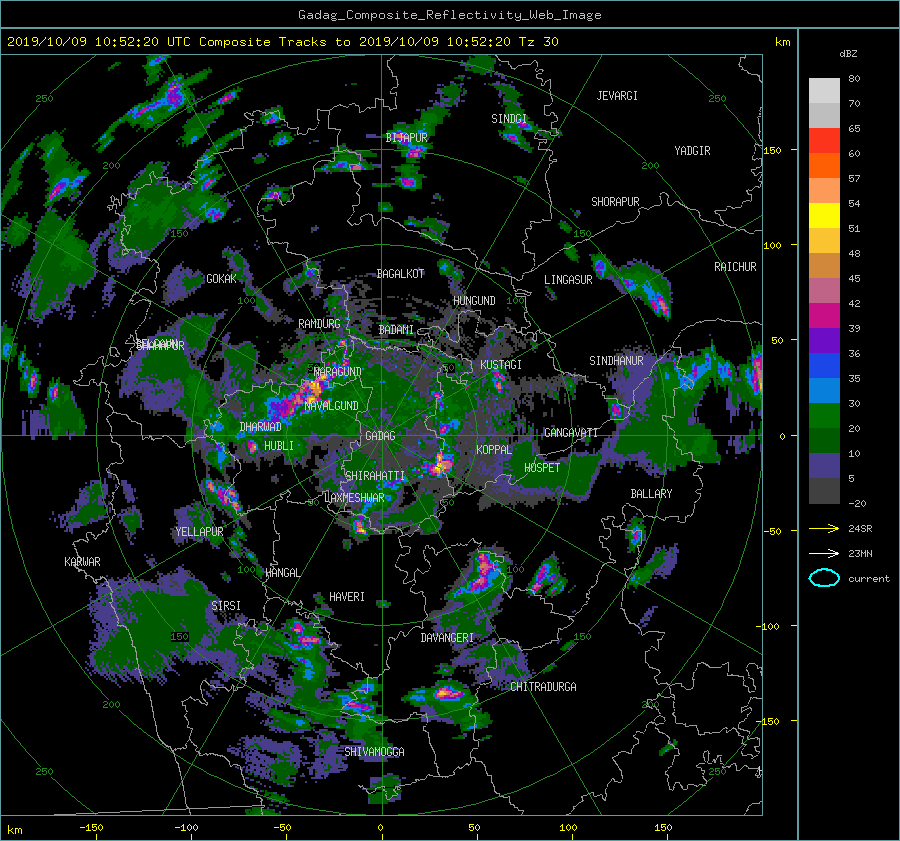This screenshot has width=900, height=841.
Task: Click the dark gray 5 dBZ swatch
Action: click(824, 491)
